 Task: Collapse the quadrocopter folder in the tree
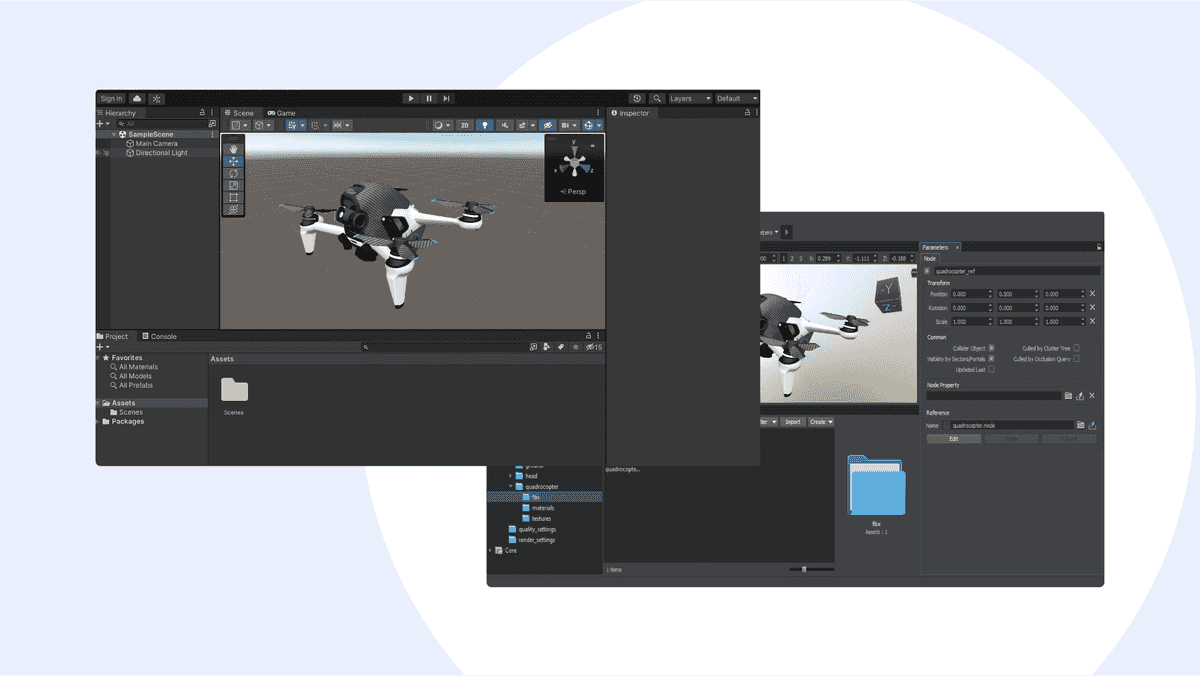(x=510, y=487)
